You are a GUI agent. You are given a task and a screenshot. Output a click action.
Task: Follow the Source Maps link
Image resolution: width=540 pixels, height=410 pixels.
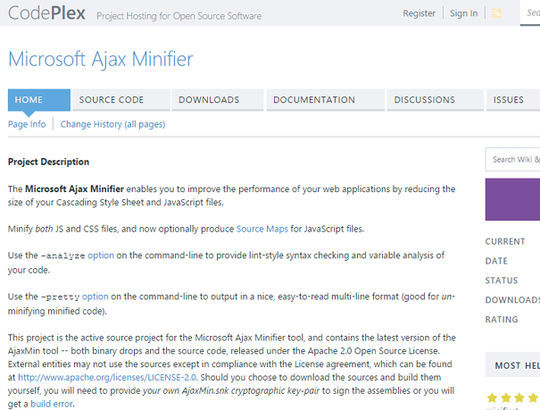tap(262, 229)
